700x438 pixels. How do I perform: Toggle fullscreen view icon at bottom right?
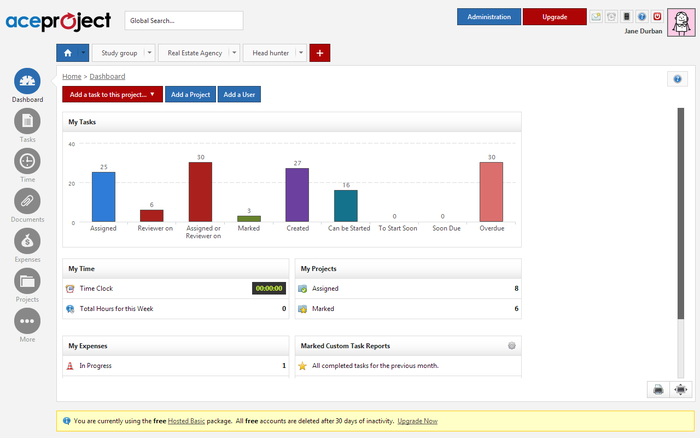681,390
